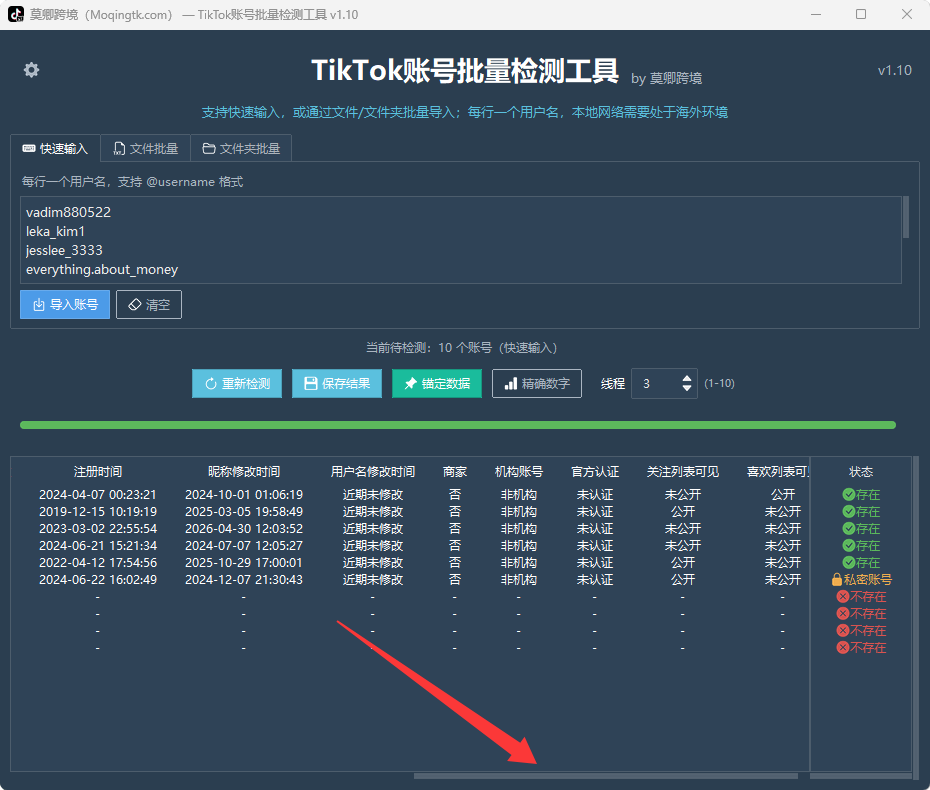Screen dimensions: 930x790
Task: Click the 用户名修改时间 column header
Action: click(372, 472)
